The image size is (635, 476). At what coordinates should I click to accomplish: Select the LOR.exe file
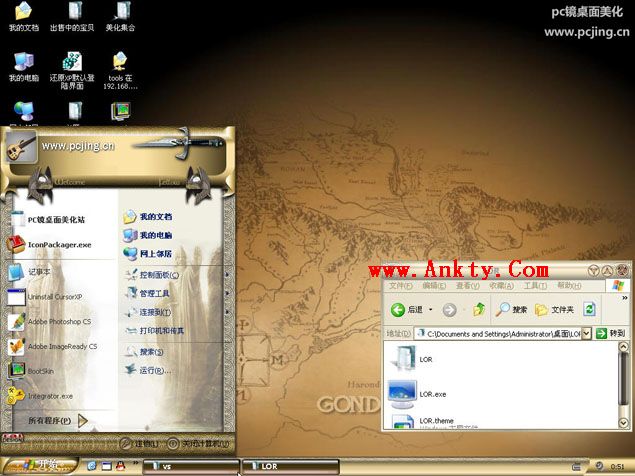(417, 394)
